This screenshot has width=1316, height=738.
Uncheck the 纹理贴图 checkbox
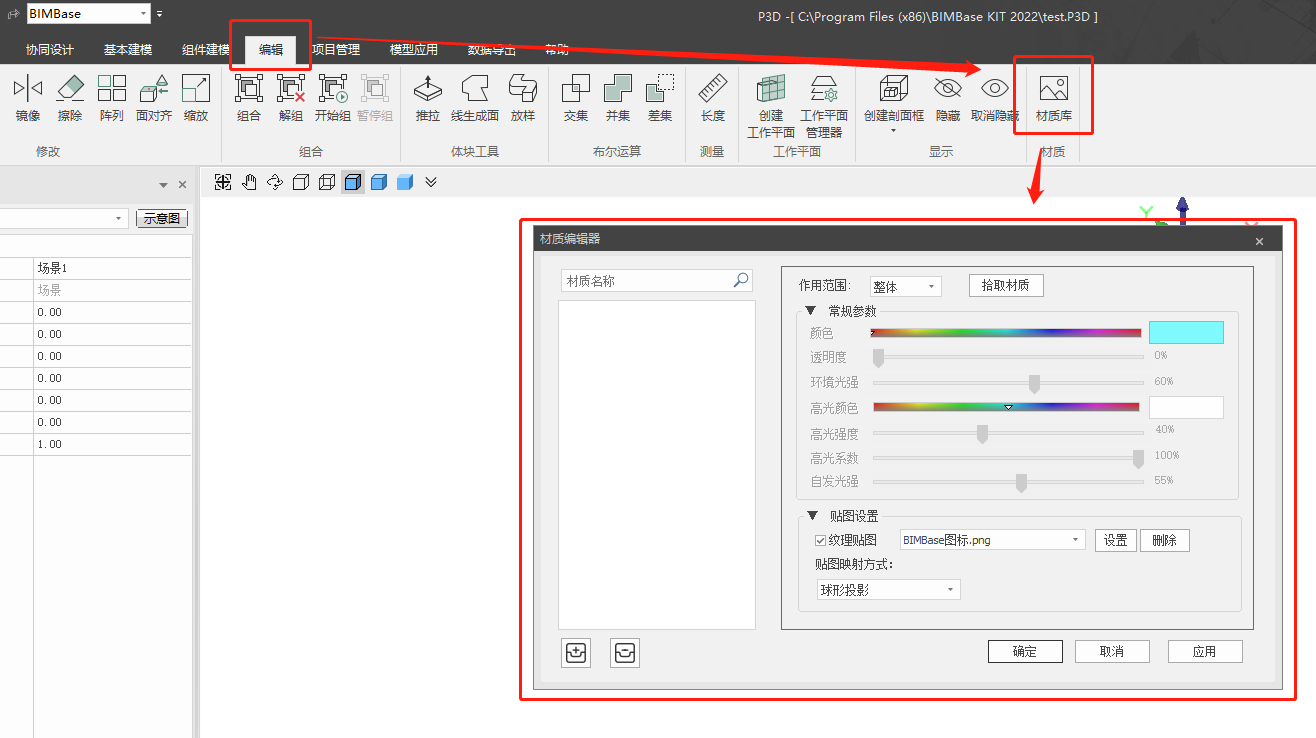tap(821, 540)
